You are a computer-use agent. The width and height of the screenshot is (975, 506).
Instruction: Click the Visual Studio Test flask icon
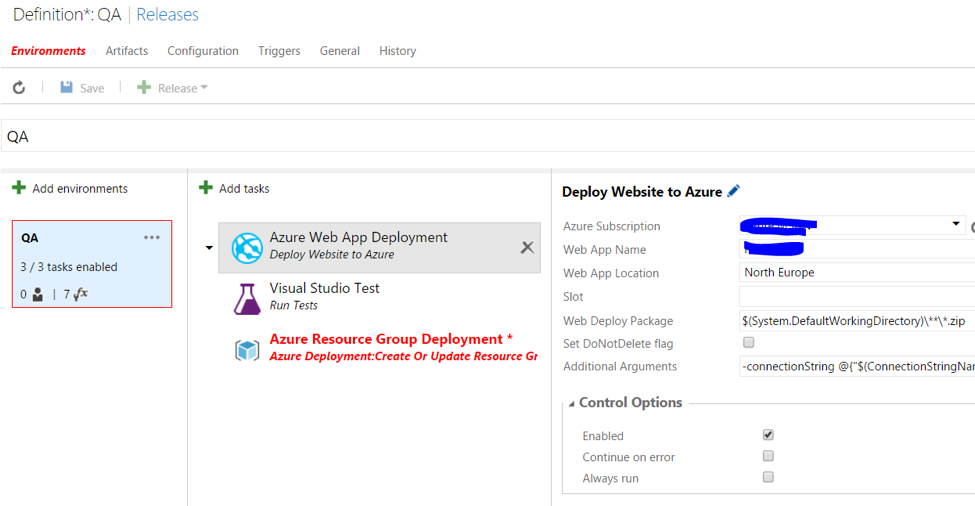(x=247, y=298)
